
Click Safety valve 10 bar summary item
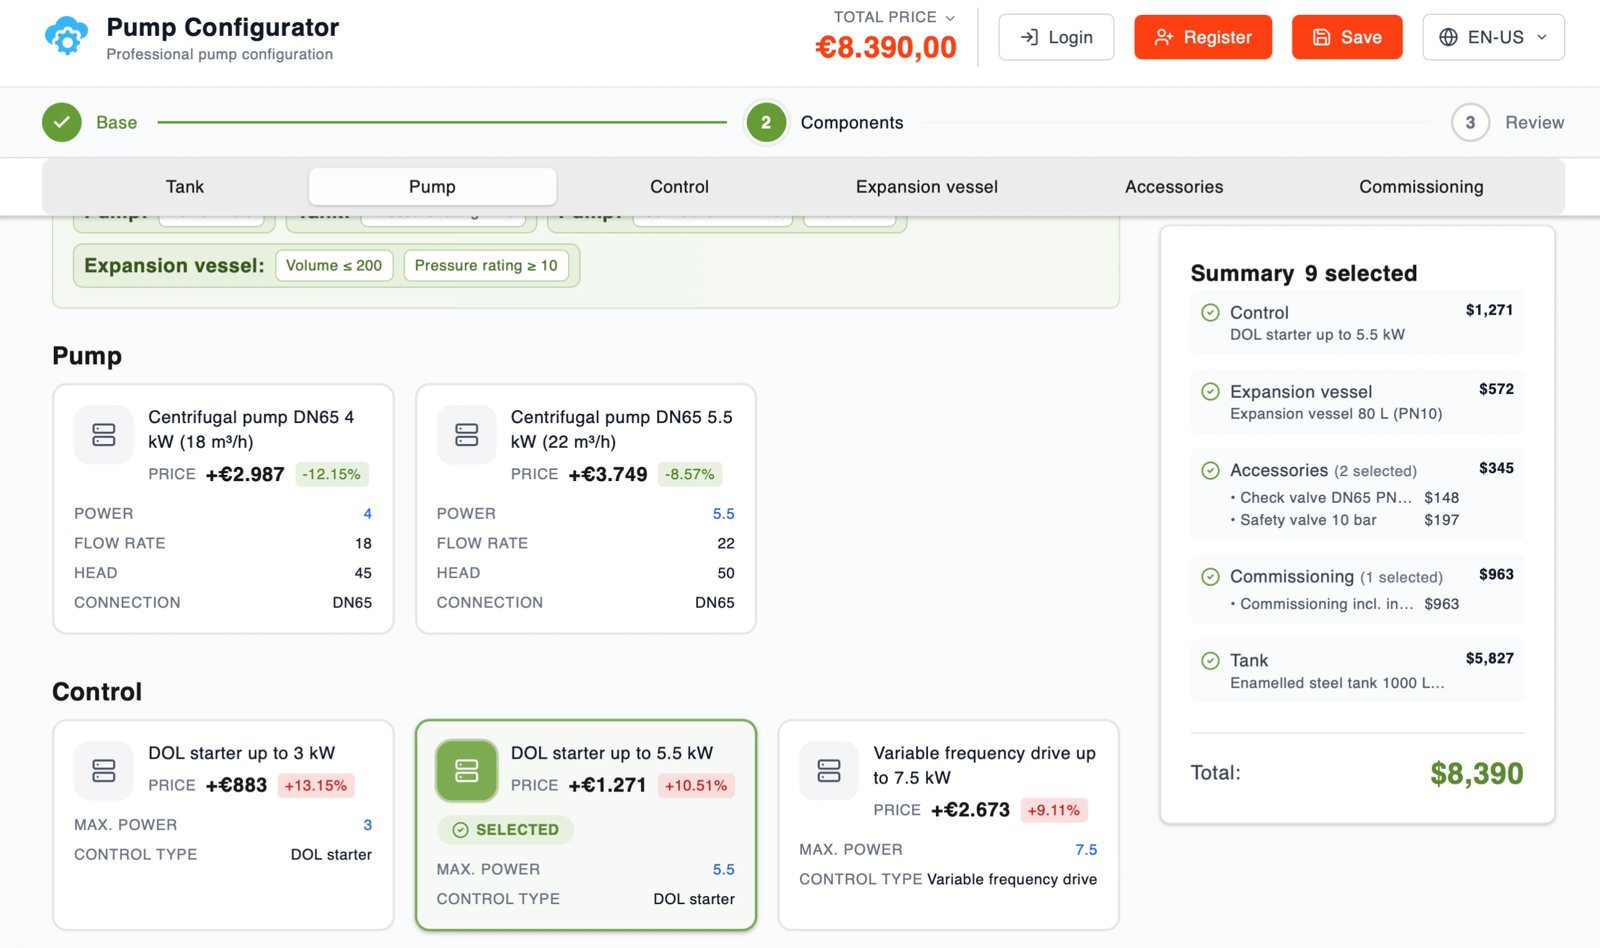[x=1344, y=520]
